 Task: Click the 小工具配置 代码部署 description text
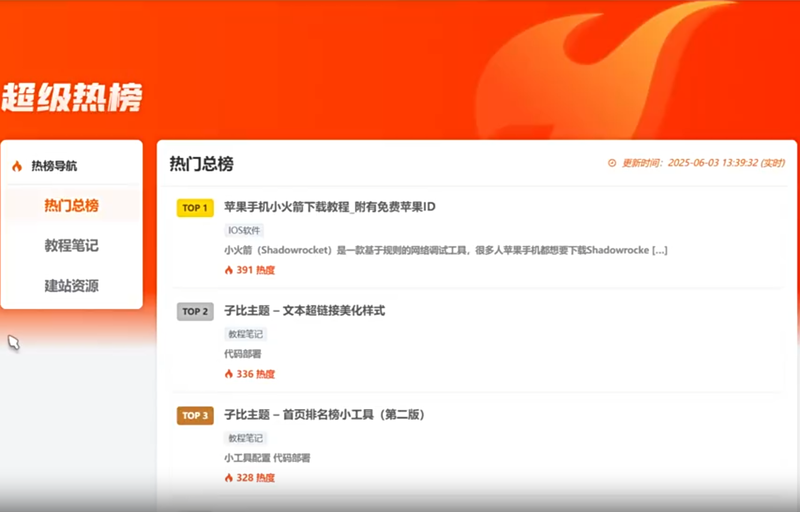(x=267, y=458)
